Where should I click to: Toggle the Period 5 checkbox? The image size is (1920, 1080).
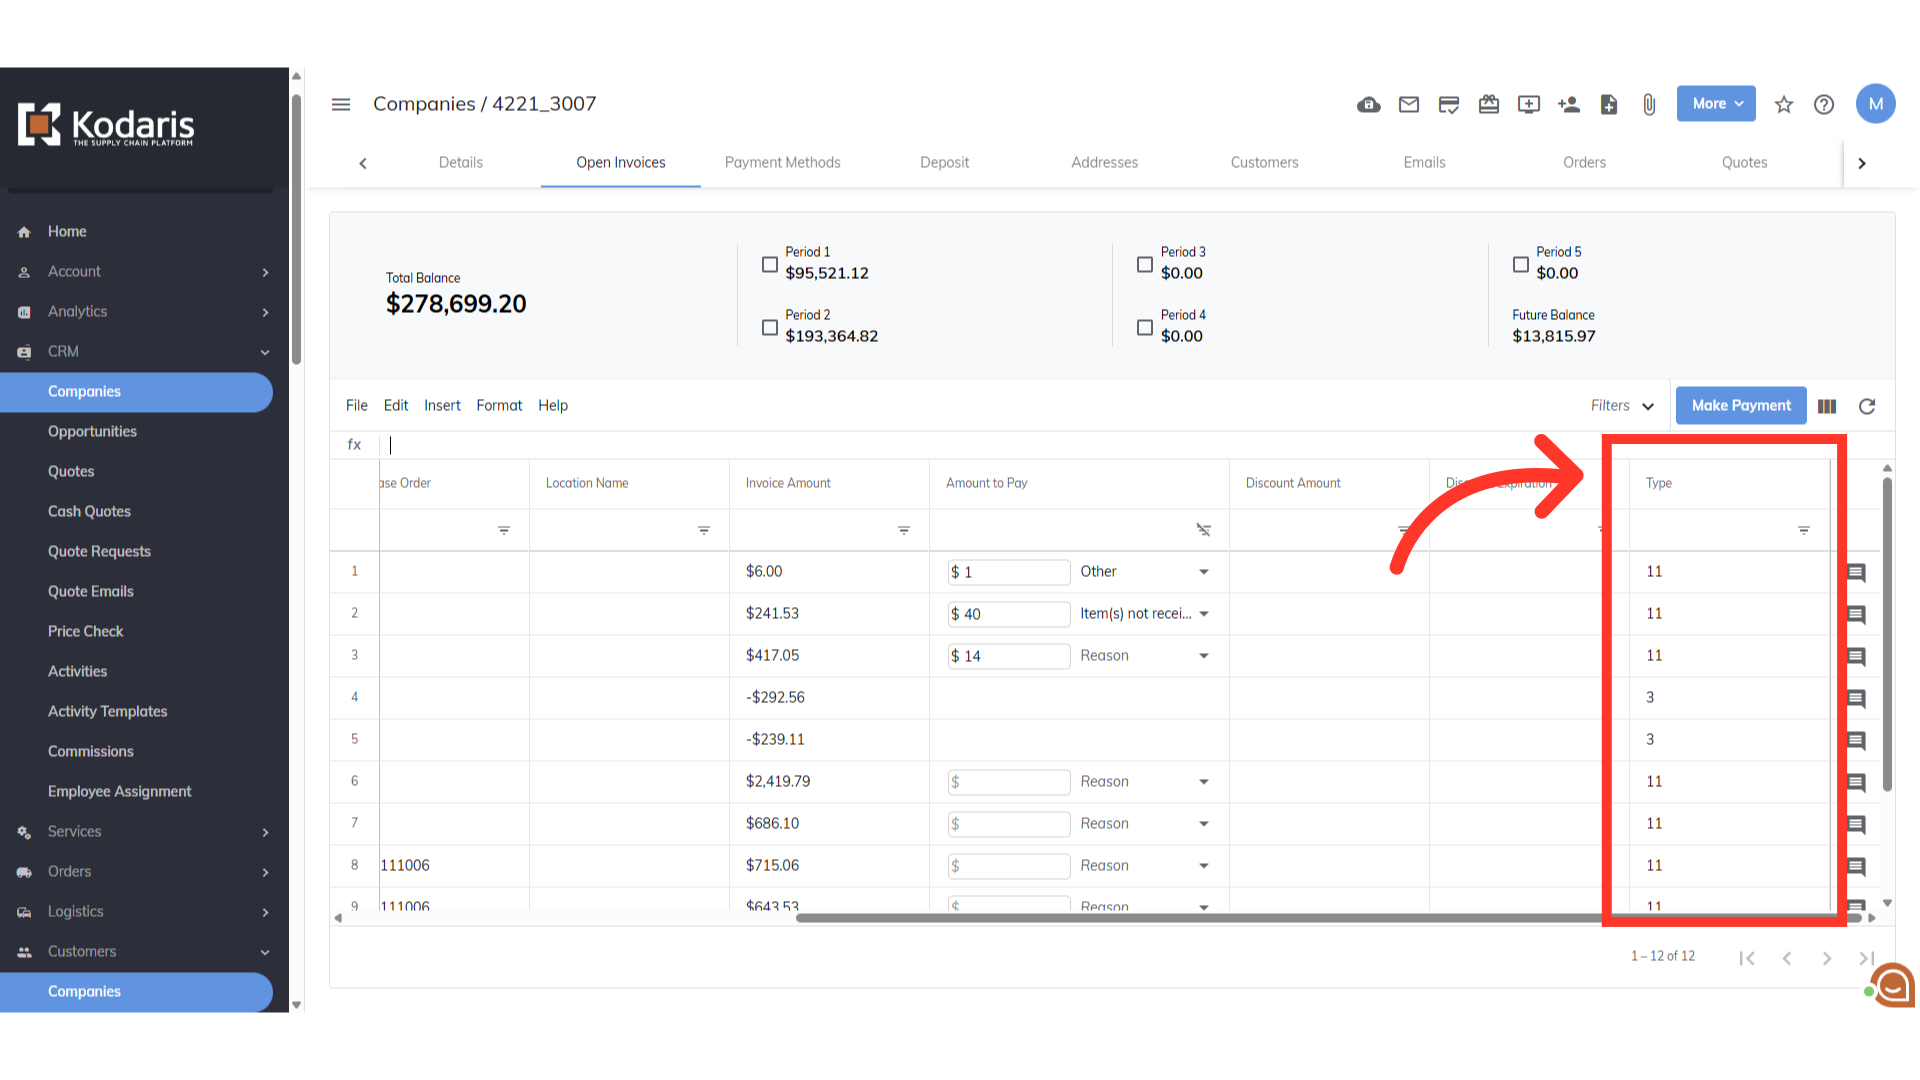1520,264
